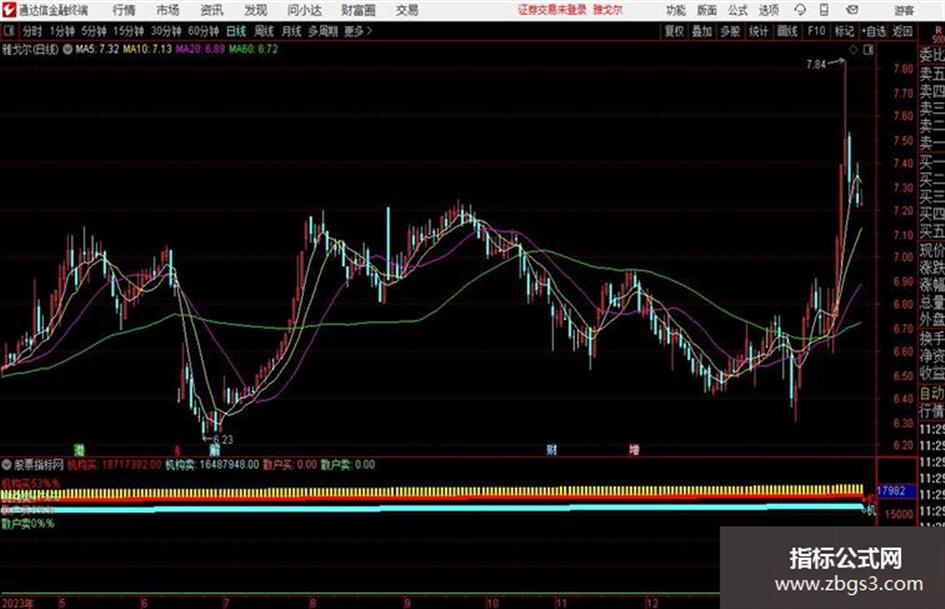This screenshot has width=945, height=609.
Task: Click the 统计 statistics toolbar button
Action: click(x=758, y=31)
